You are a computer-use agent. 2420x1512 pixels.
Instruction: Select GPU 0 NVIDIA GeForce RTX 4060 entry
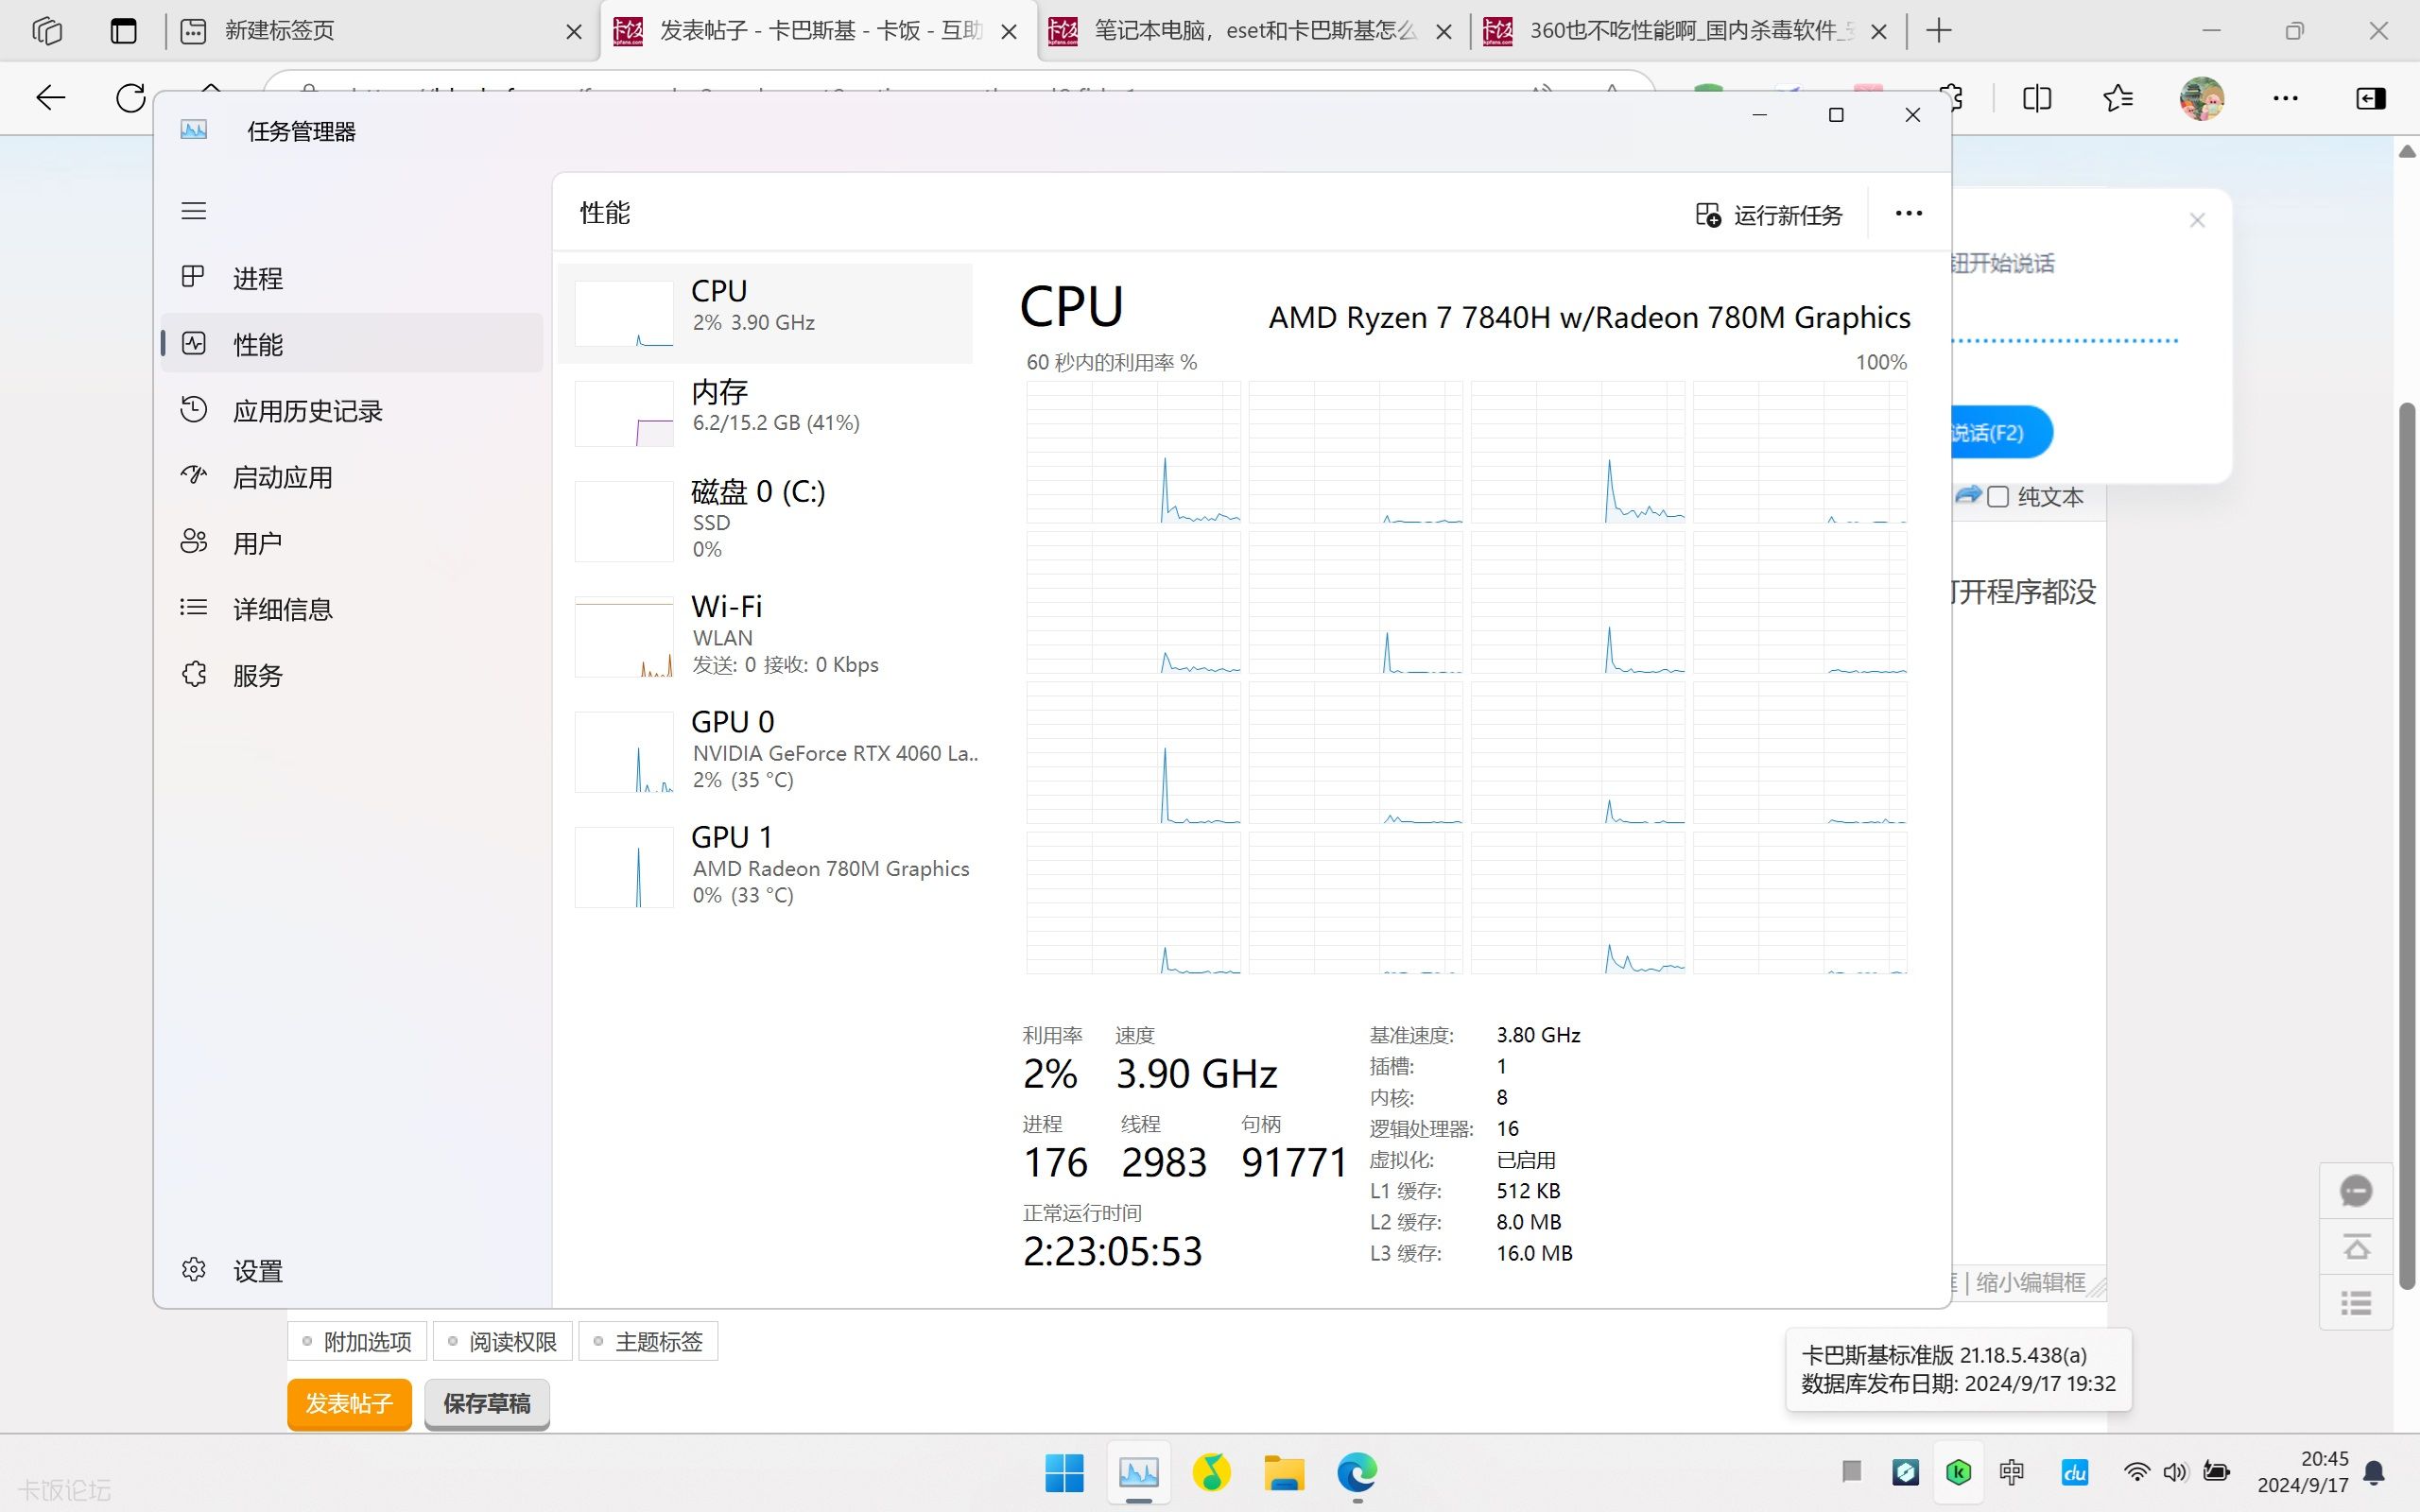coord(765,750)
